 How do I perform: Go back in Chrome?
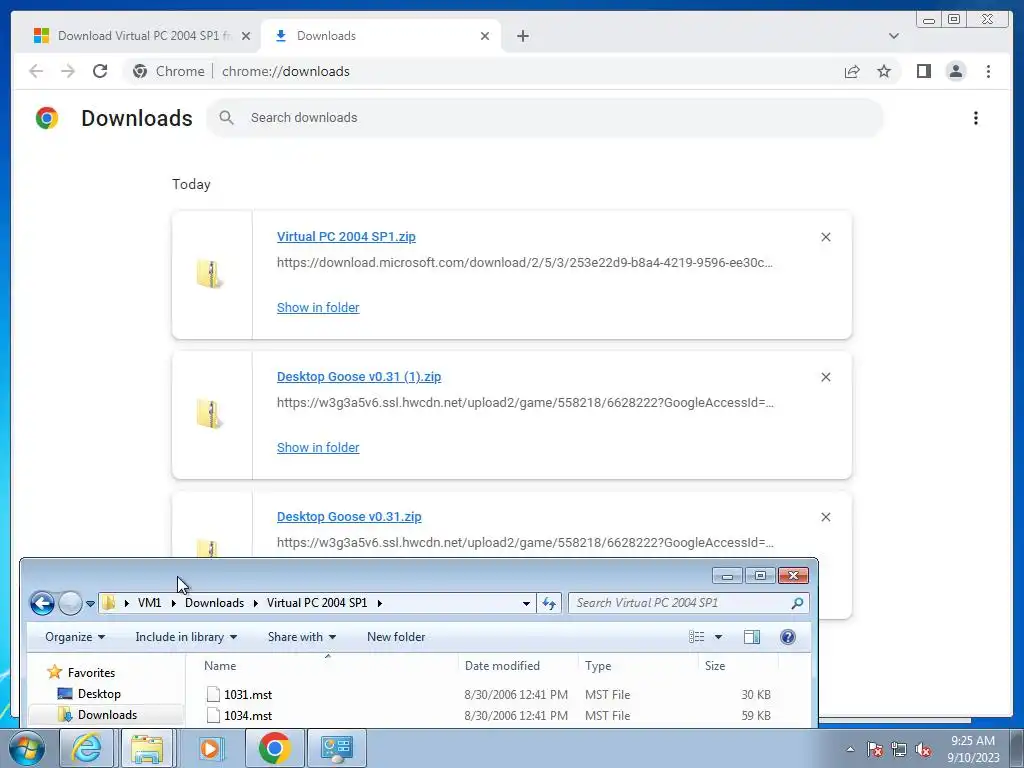(x=36, y=71)
